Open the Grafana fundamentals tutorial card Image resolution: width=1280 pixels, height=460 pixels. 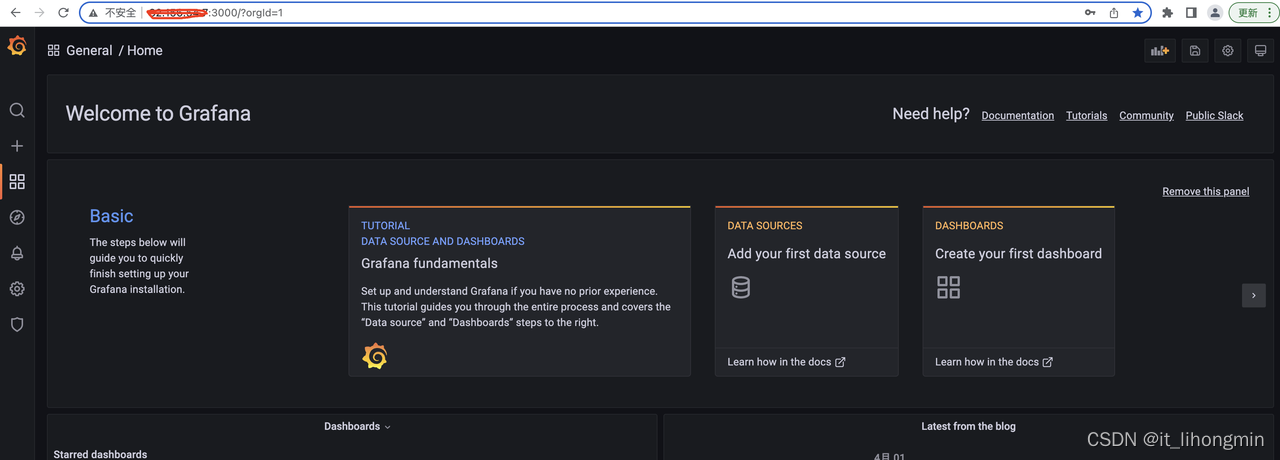pos(519,291)
